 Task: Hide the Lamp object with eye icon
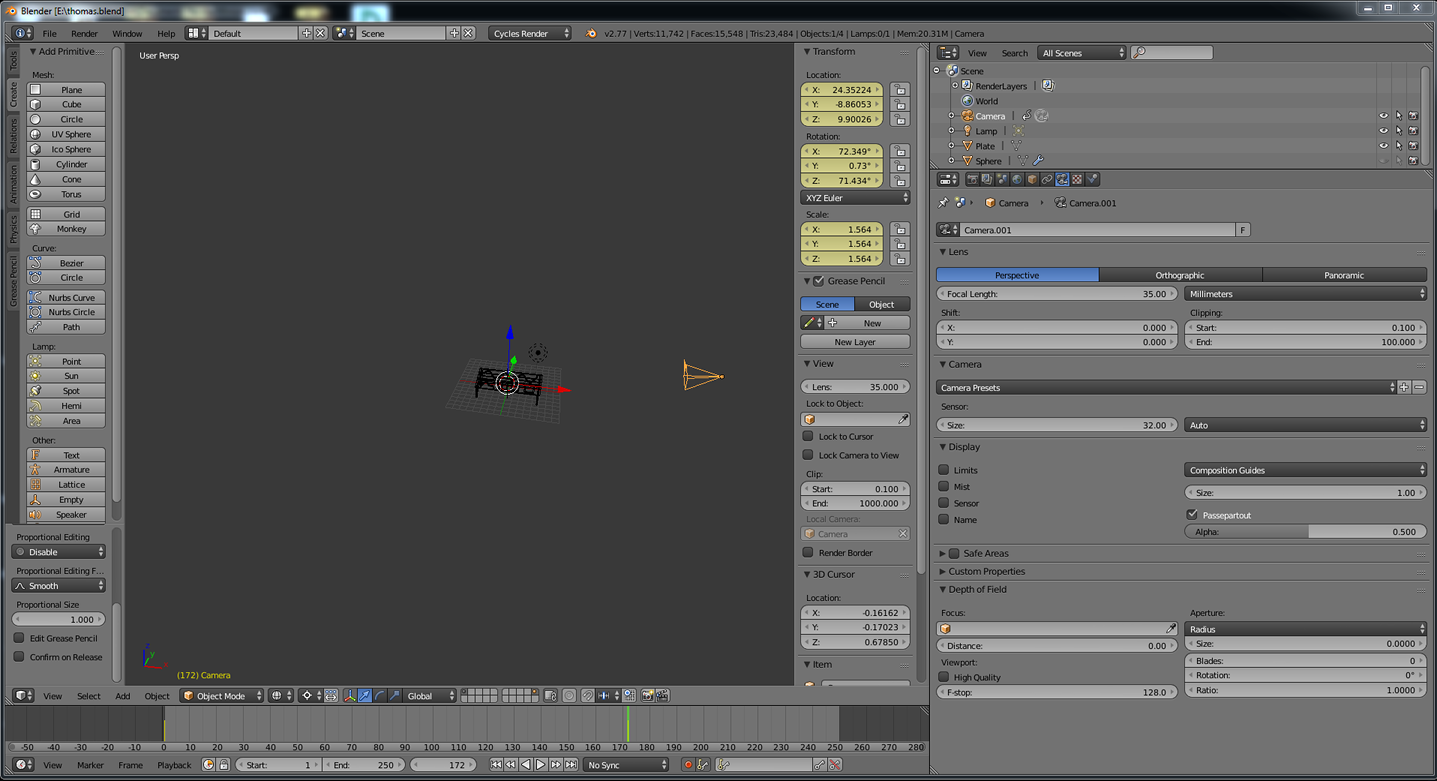[1384, 131]
